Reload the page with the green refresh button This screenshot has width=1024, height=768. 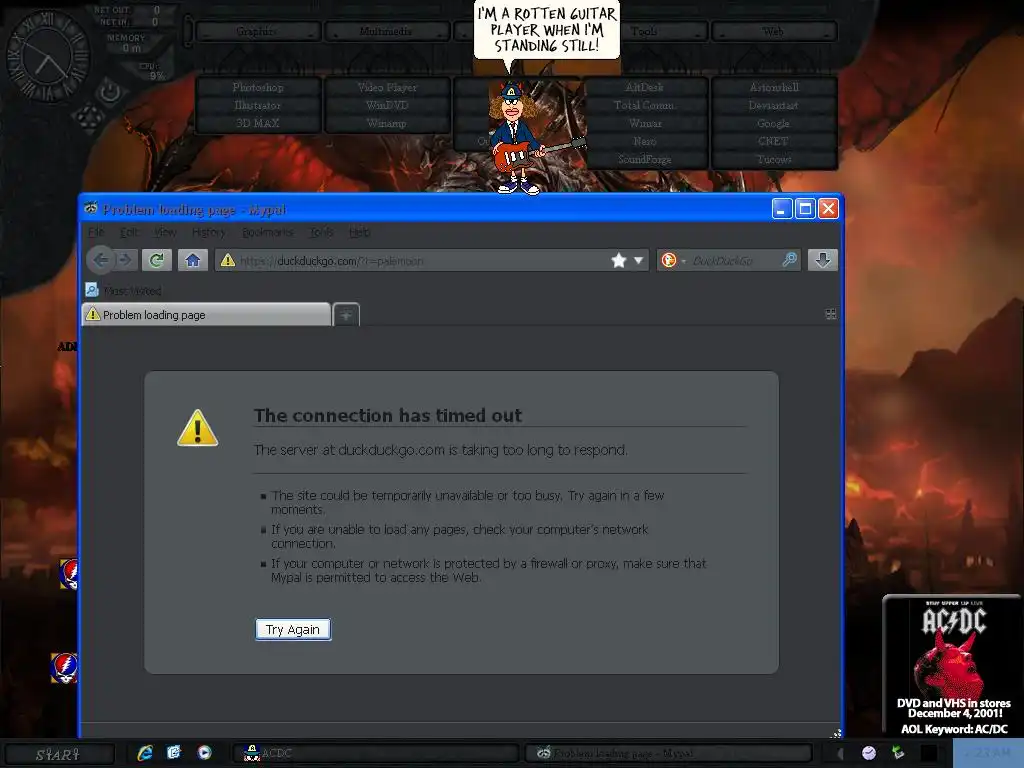pyautogui.click(x=157, y=260)
